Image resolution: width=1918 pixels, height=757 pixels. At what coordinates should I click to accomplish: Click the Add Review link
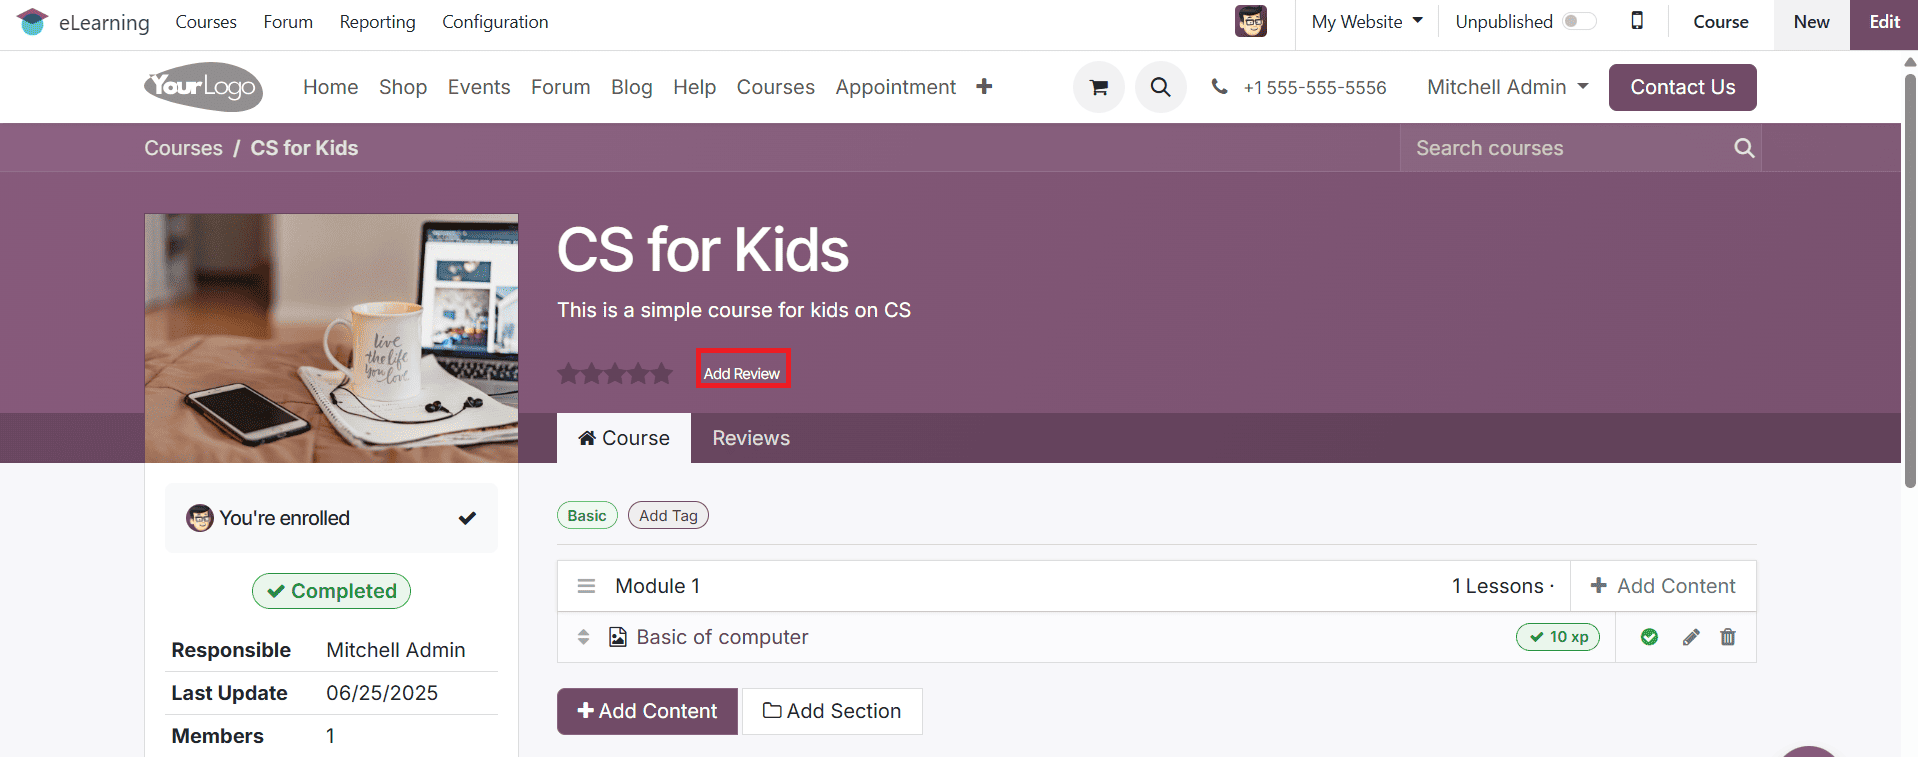(742, 373)
